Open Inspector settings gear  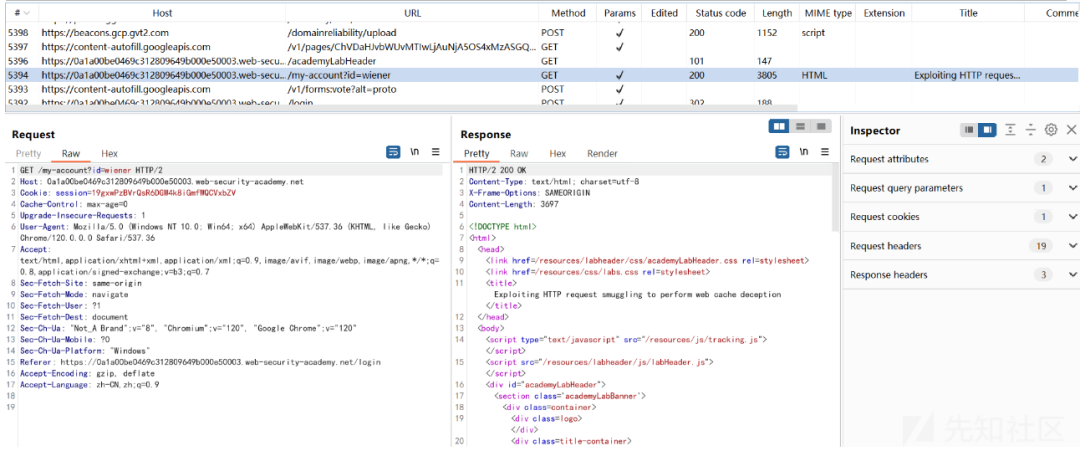[x=1051, y=130]
